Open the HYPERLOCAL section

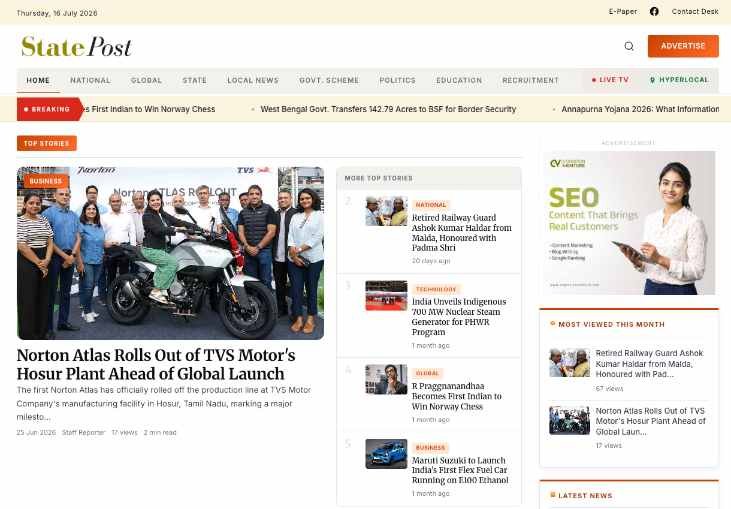[x=679, y=80]
